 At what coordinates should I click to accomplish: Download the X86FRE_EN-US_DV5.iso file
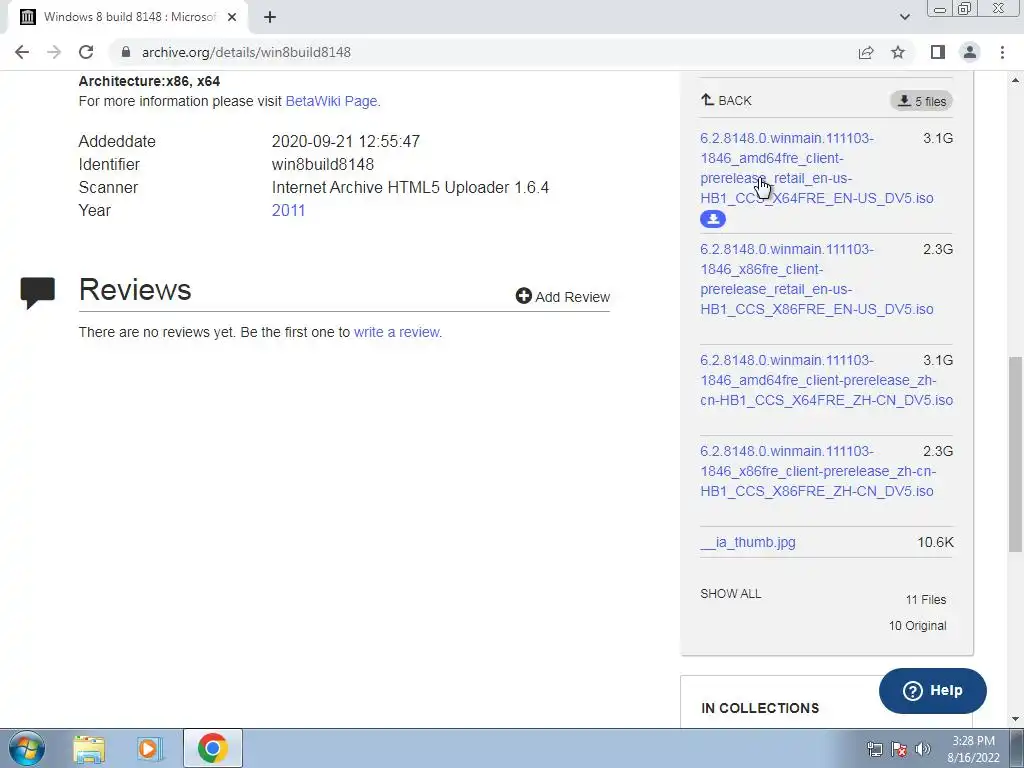tap(816, 279)
